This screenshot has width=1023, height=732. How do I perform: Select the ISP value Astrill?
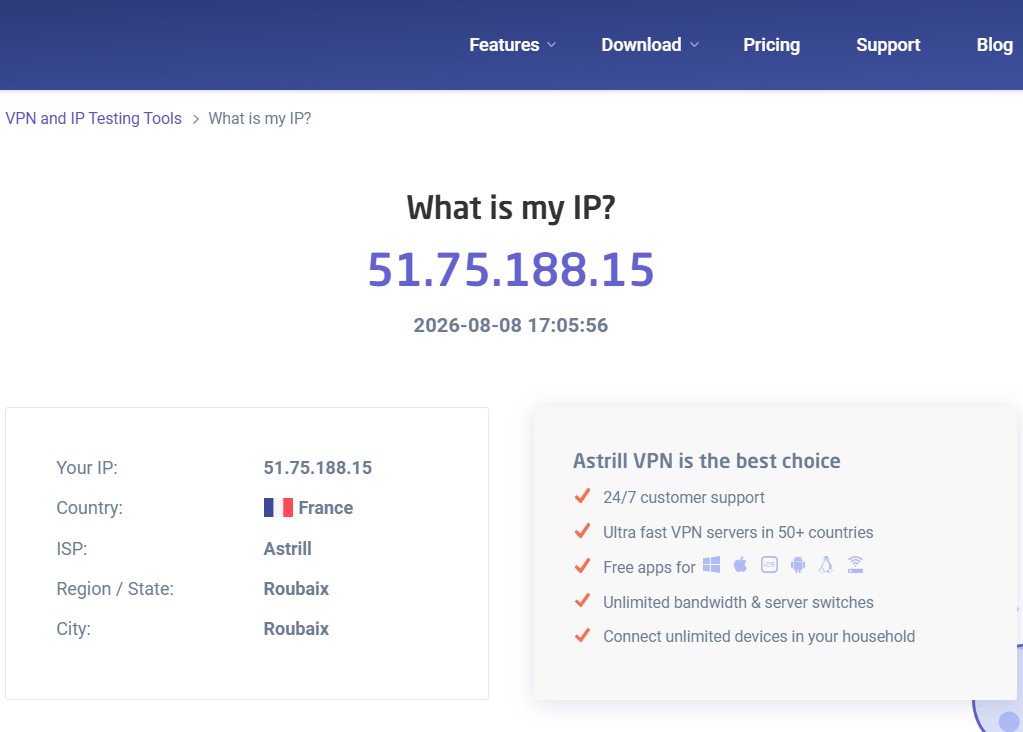pos(288,549)
